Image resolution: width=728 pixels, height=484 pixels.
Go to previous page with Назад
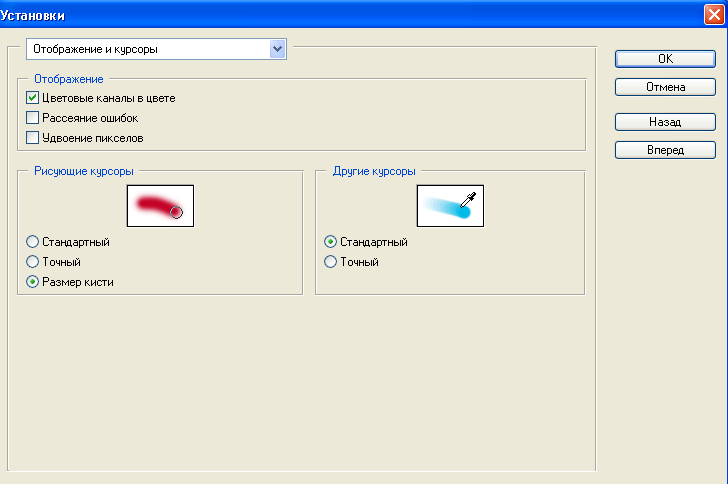(665, 122)
